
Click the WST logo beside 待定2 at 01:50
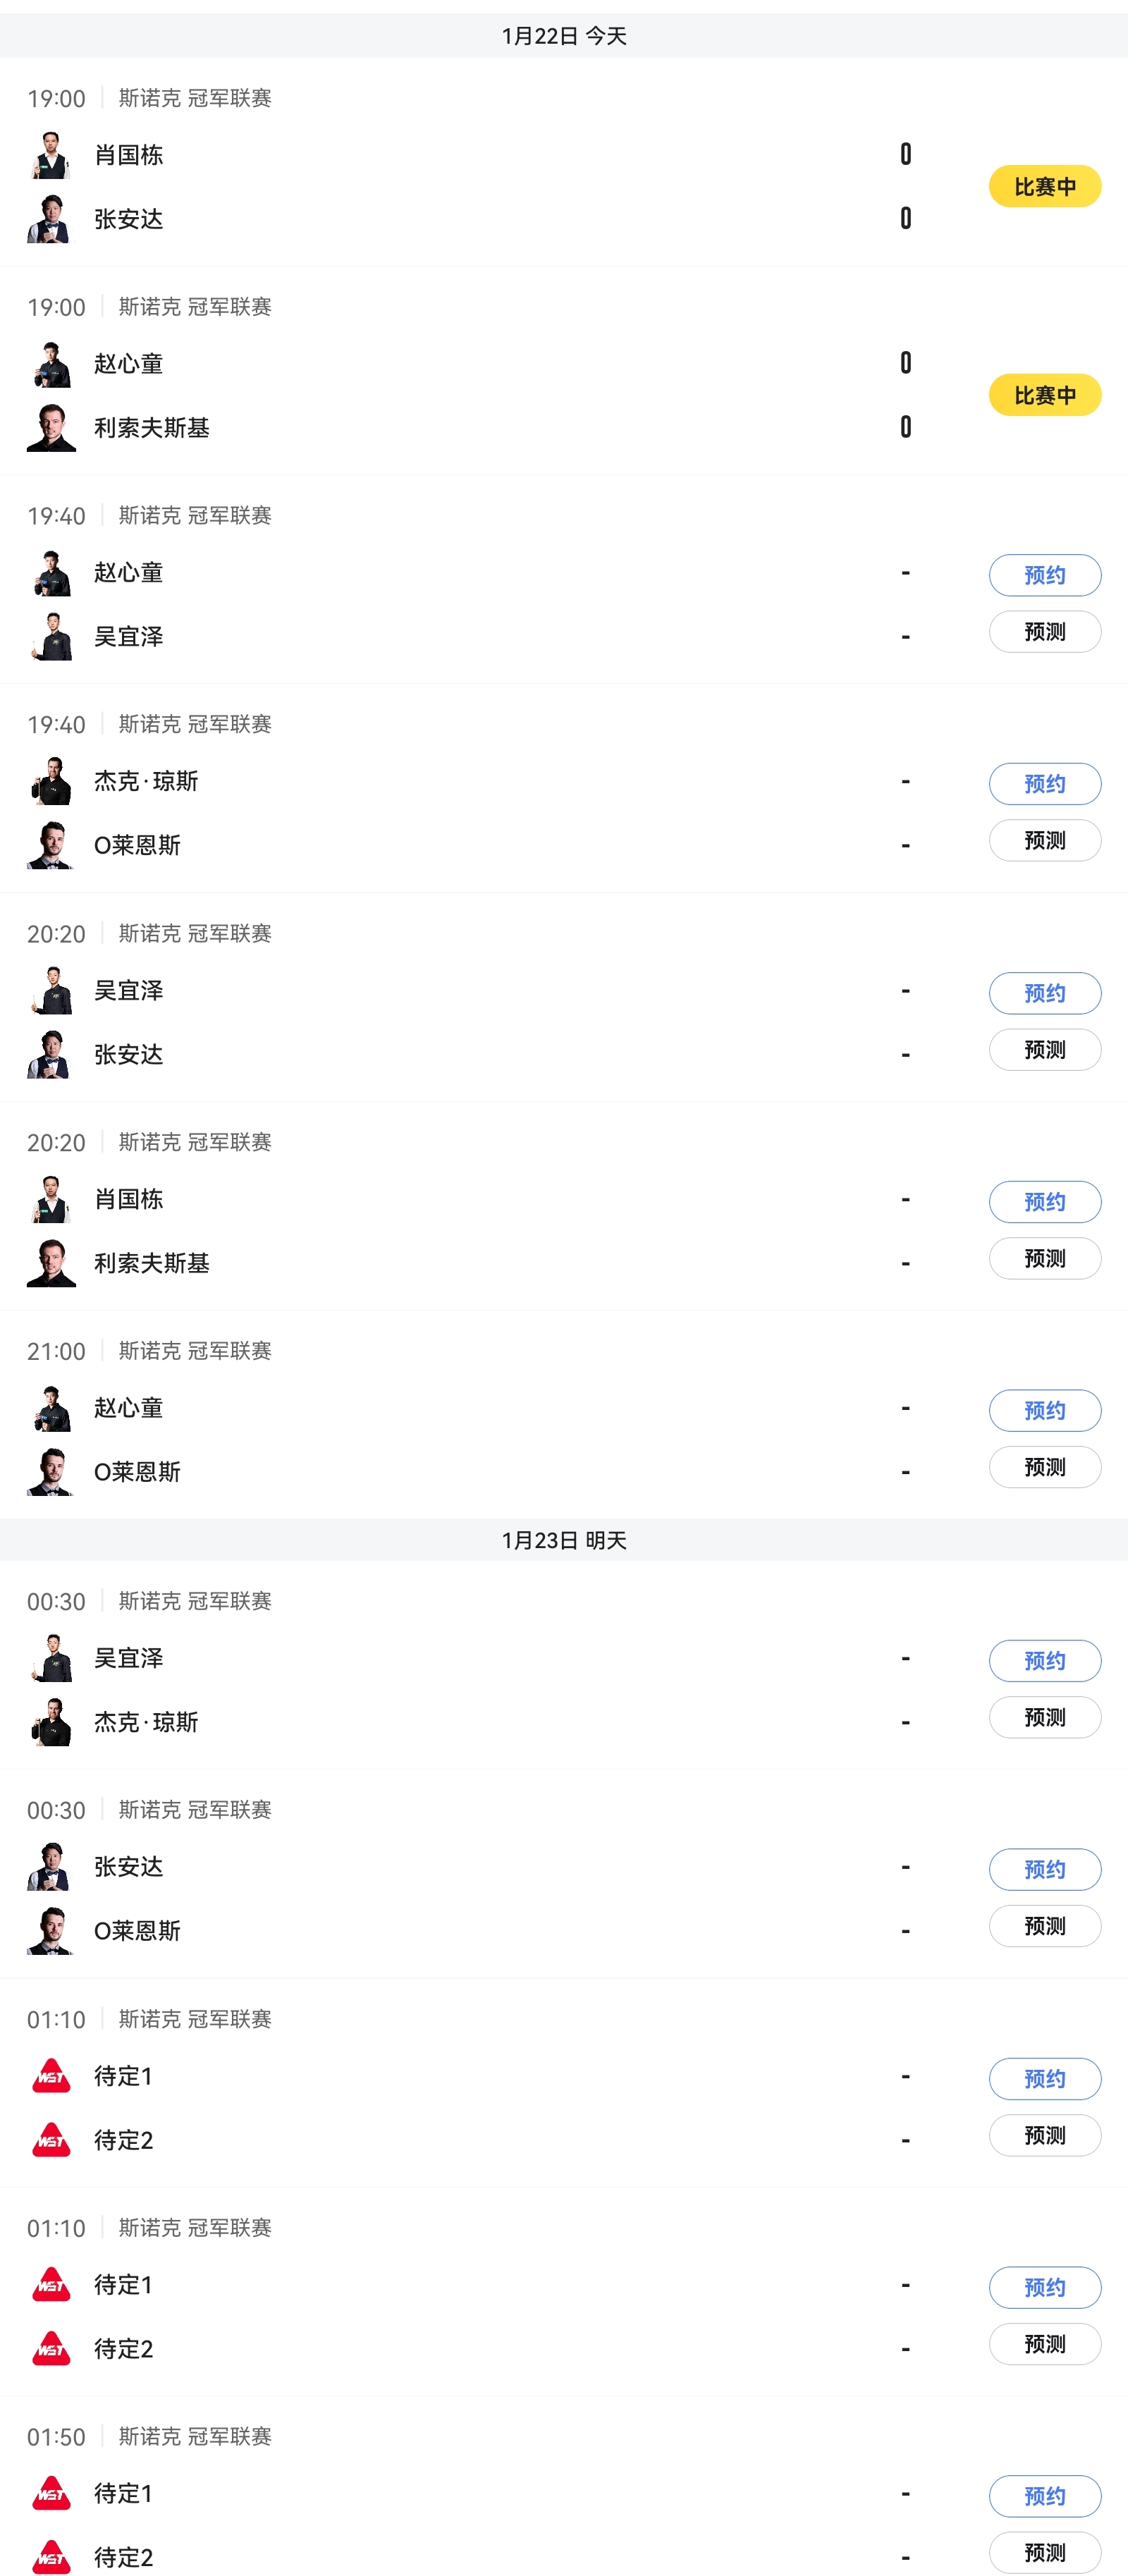point(51,2557)
